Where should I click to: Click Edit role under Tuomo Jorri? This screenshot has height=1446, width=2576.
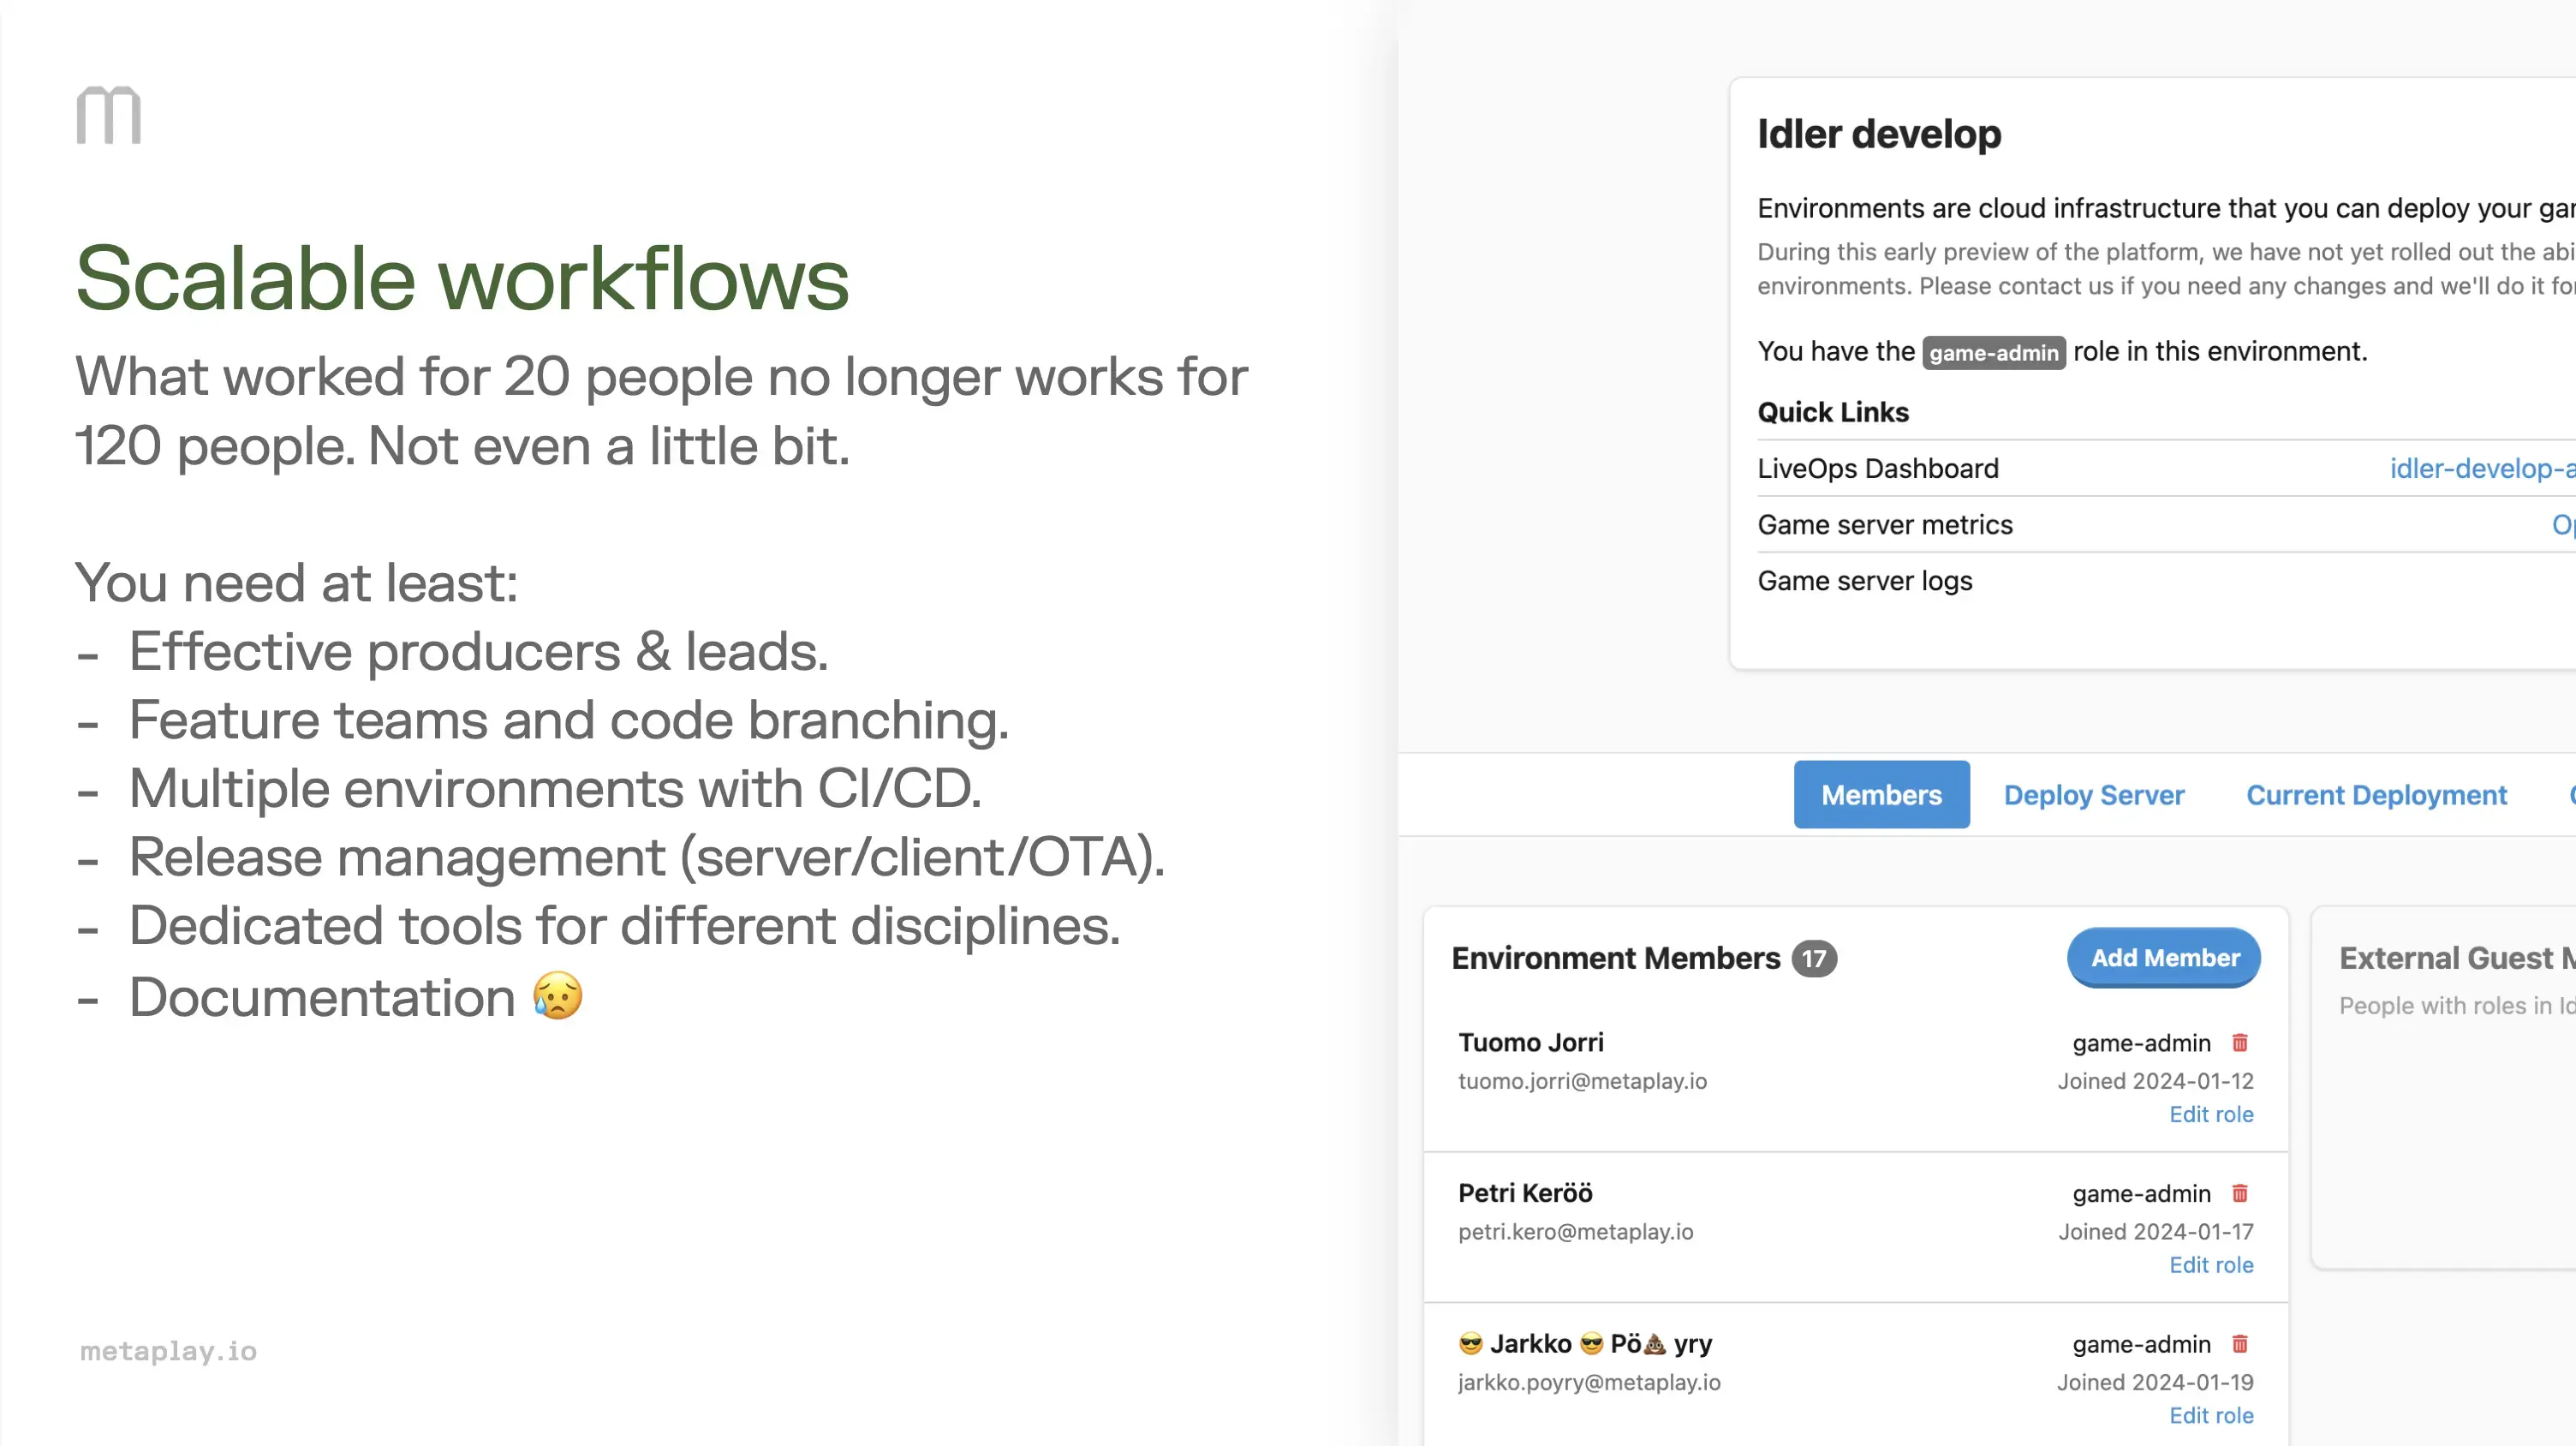click(x=2212, y=1114)
